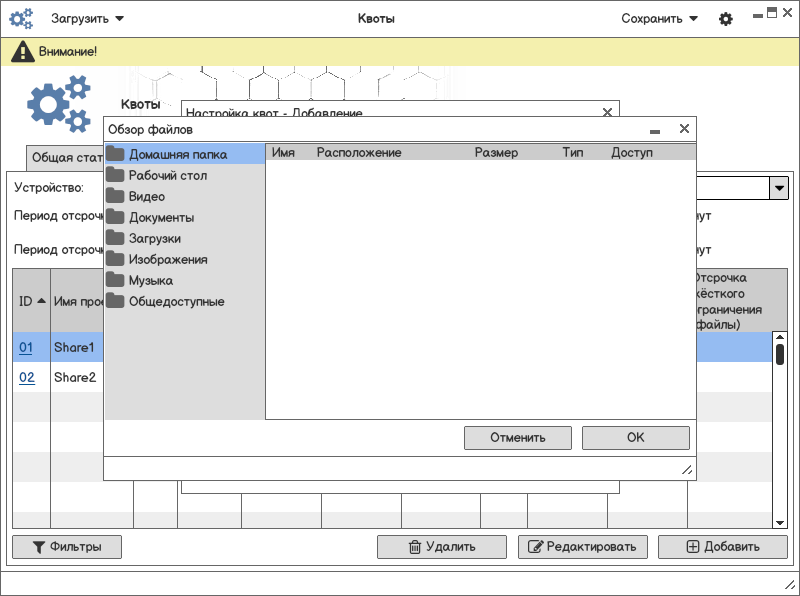Click scroll up arrow in quotas table
This screenshot has height=596, width=800.
point(780,337)
